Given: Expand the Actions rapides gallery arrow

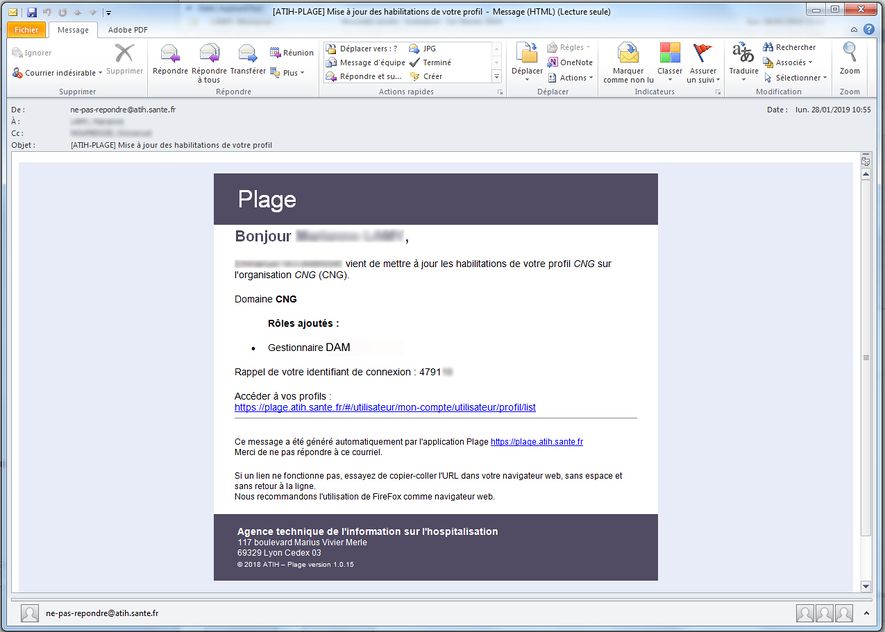Looking at the screenshot, I should 497,76.
